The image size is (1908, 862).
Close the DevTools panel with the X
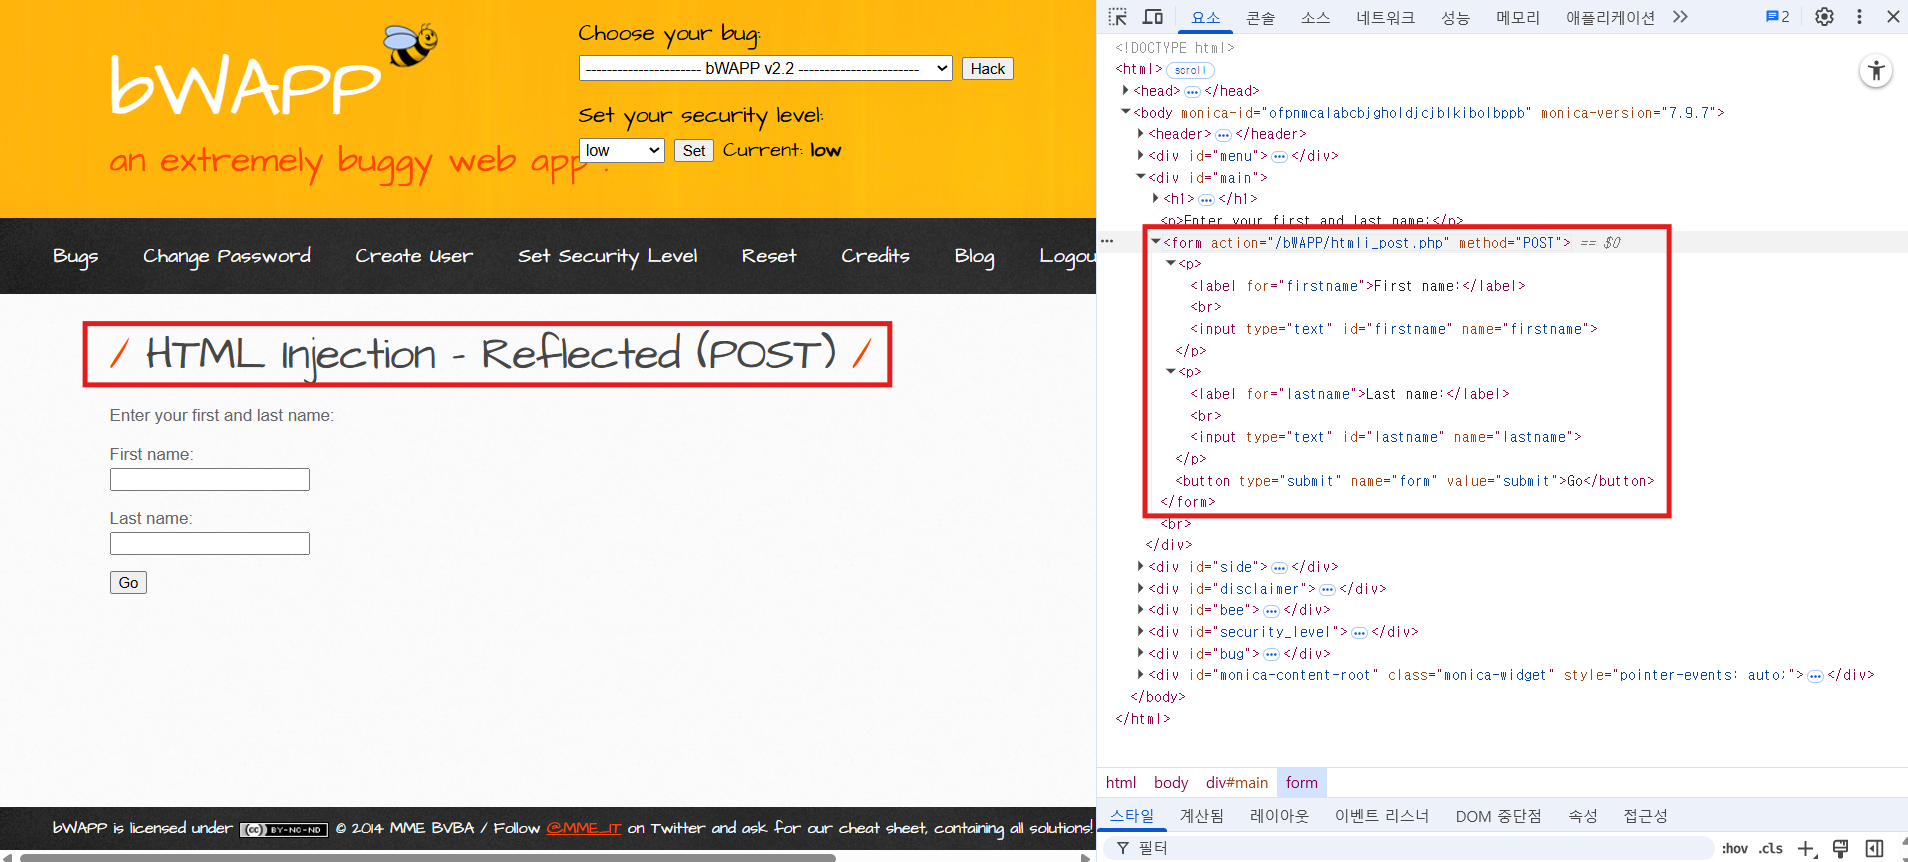(x=1893, y=17)
